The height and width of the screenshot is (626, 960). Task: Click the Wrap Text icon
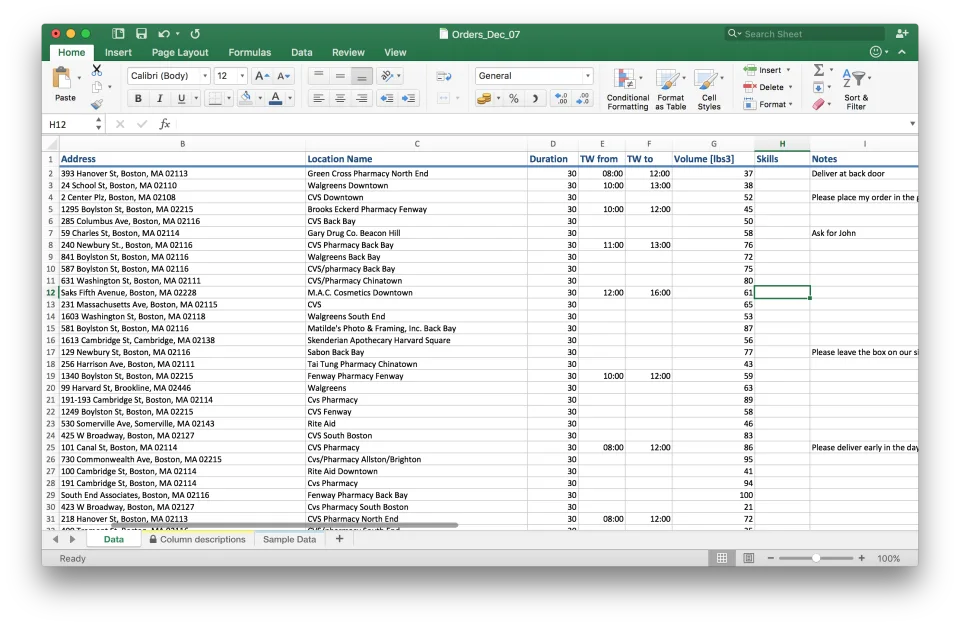pyautogui.click(x=444, y=76)
